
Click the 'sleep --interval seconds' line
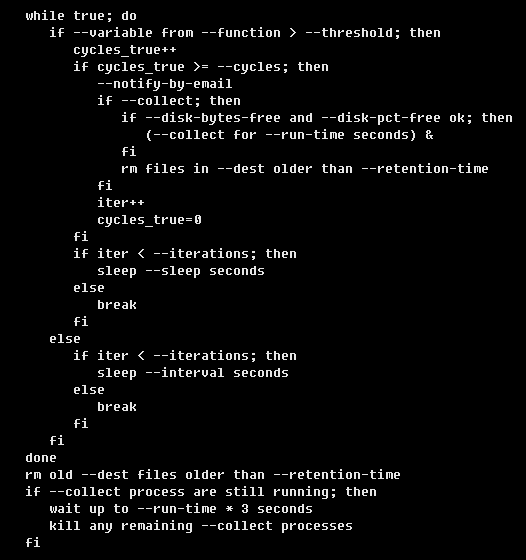coord(193,373)
